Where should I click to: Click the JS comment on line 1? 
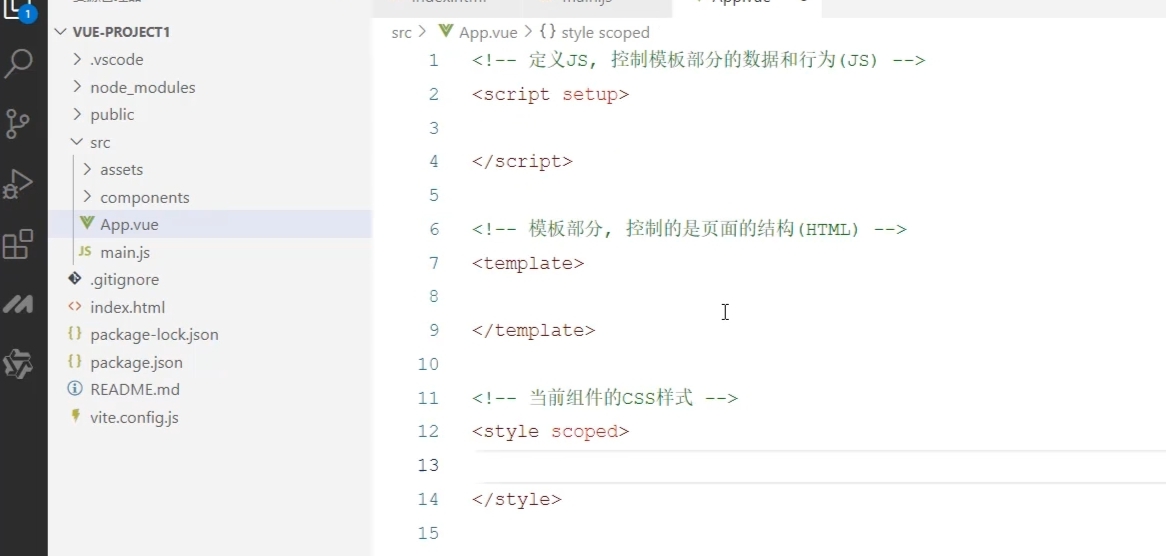tap(698, 60)
